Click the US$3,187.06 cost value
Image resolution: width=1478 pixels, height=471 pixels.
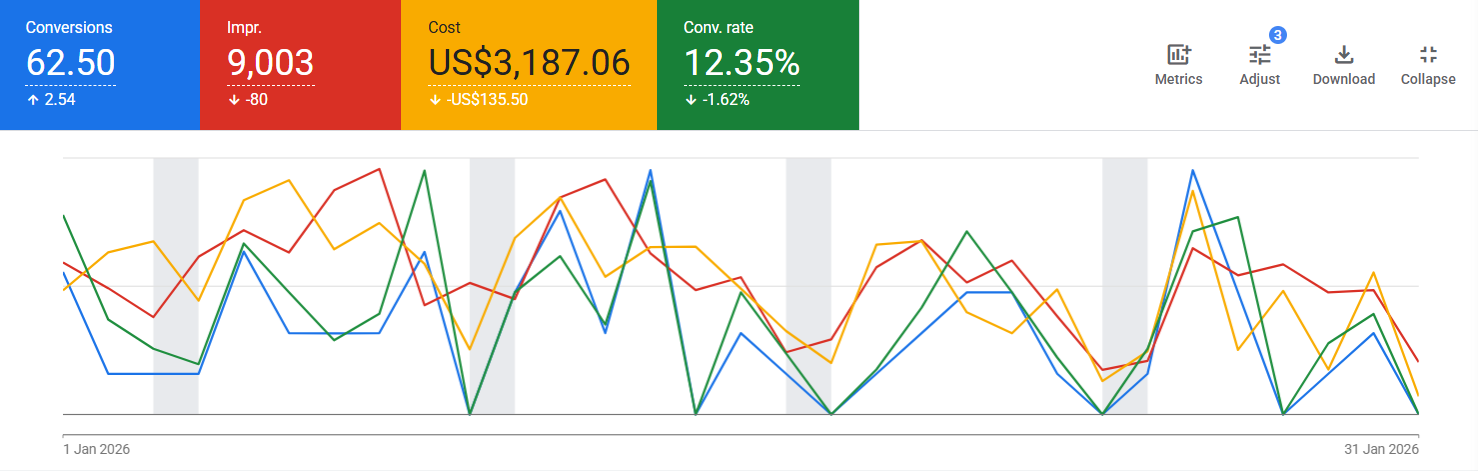(529, 64)
